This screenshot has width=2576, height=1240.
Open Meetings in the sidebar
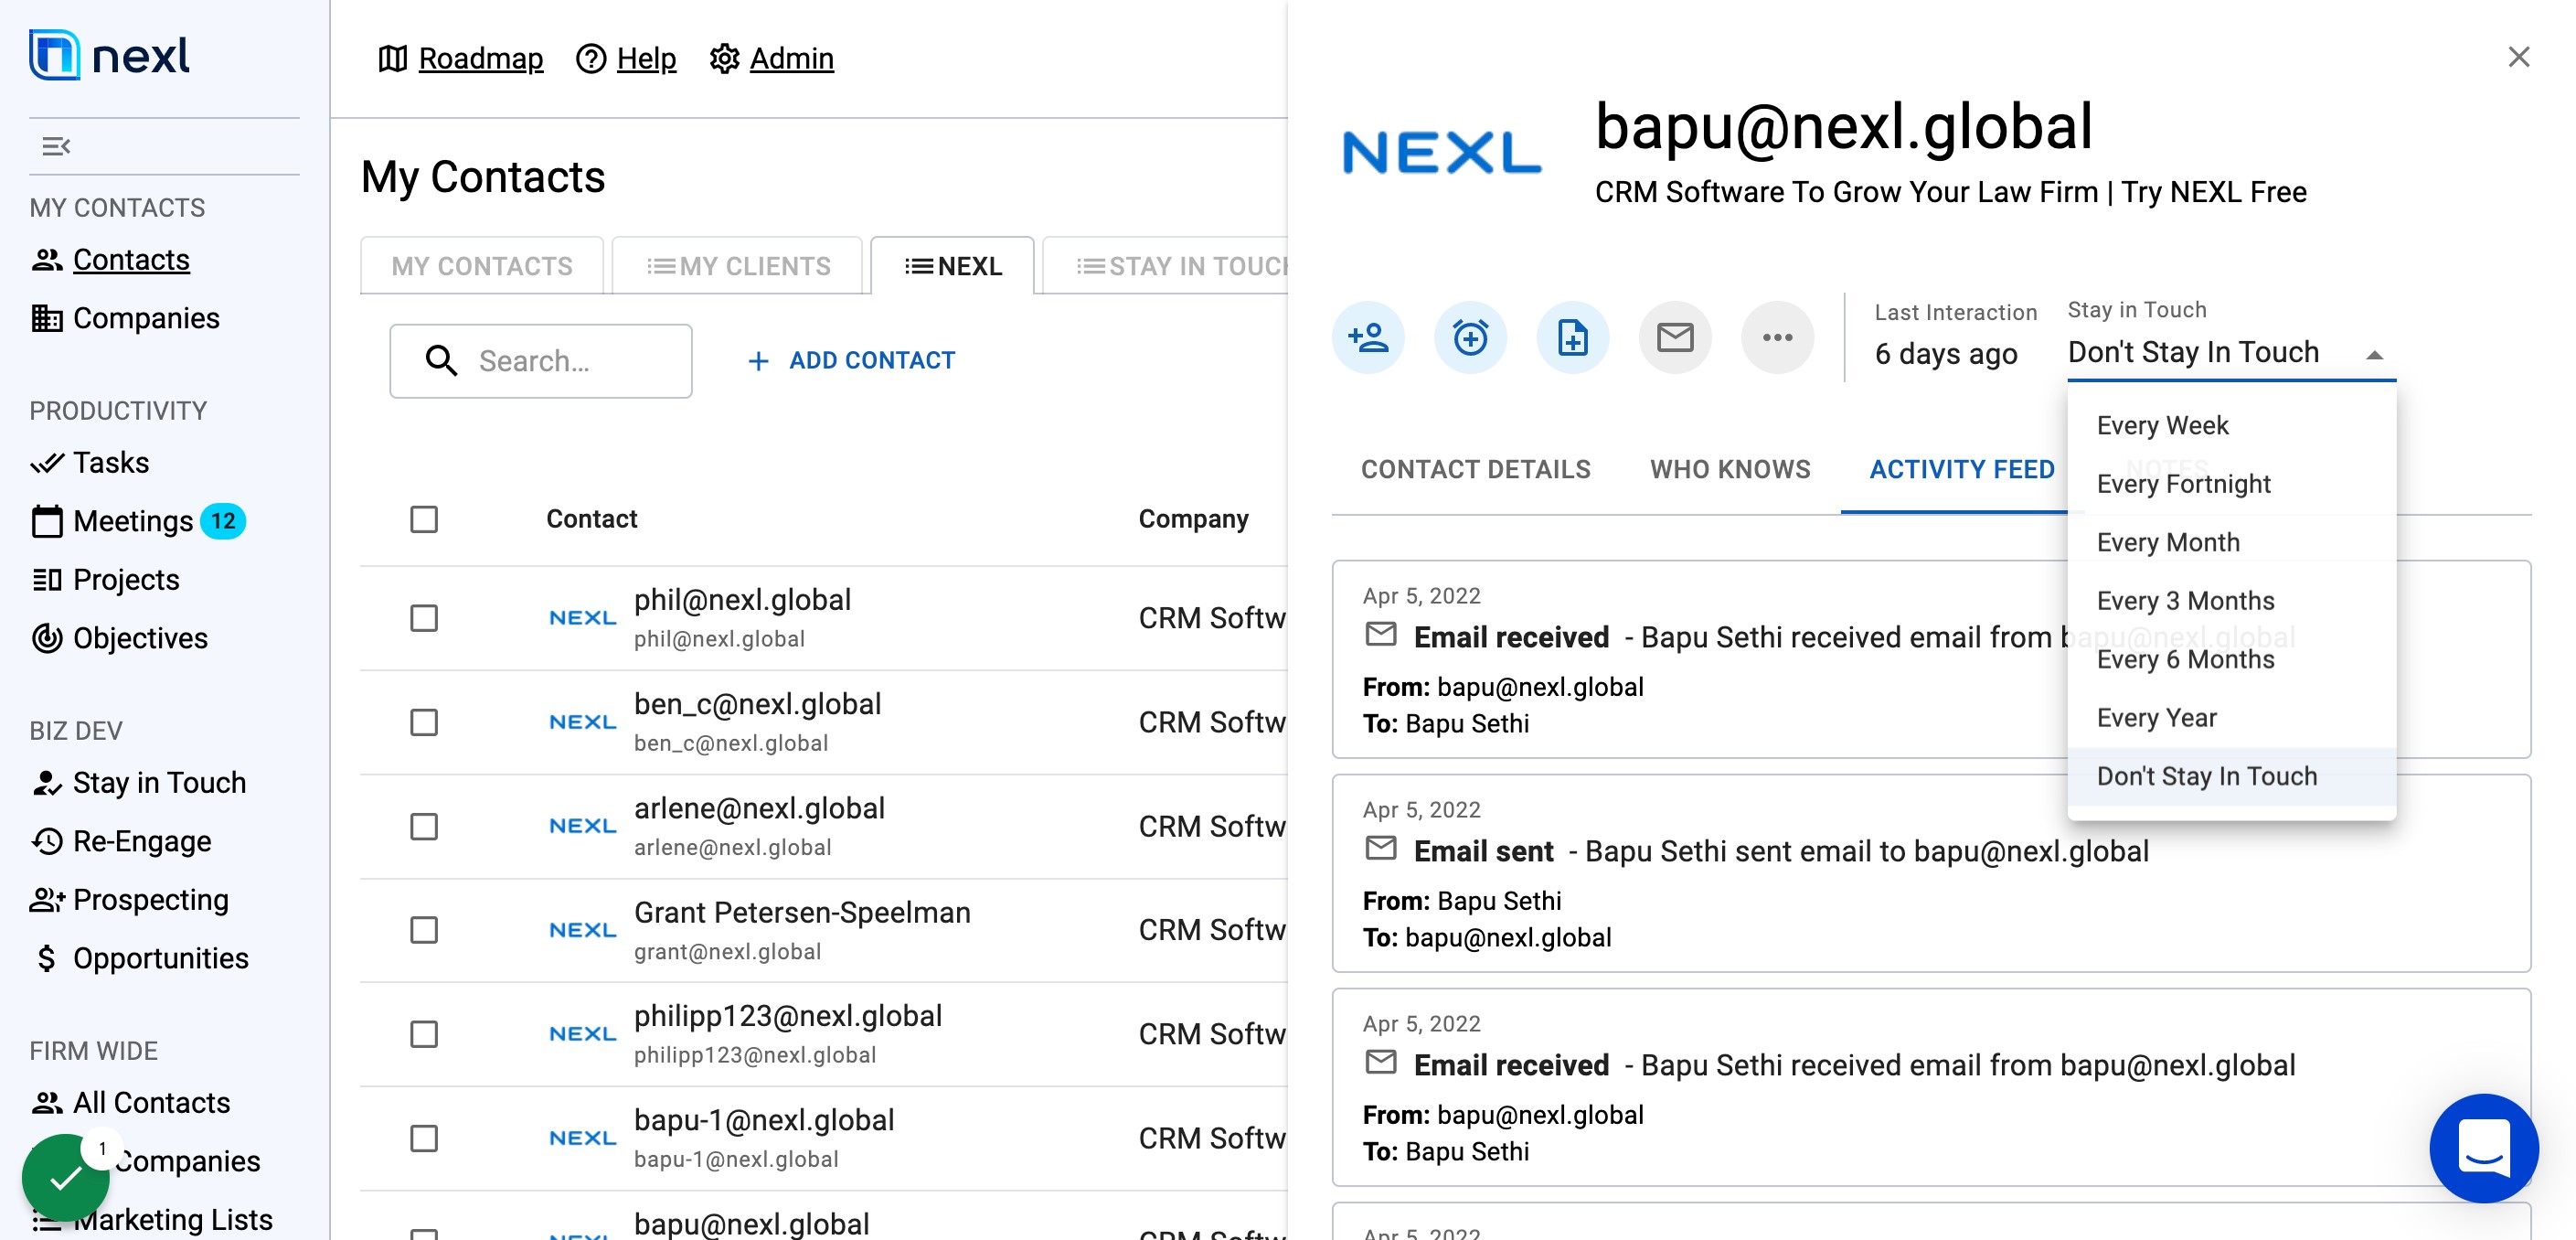click(138, 521)
